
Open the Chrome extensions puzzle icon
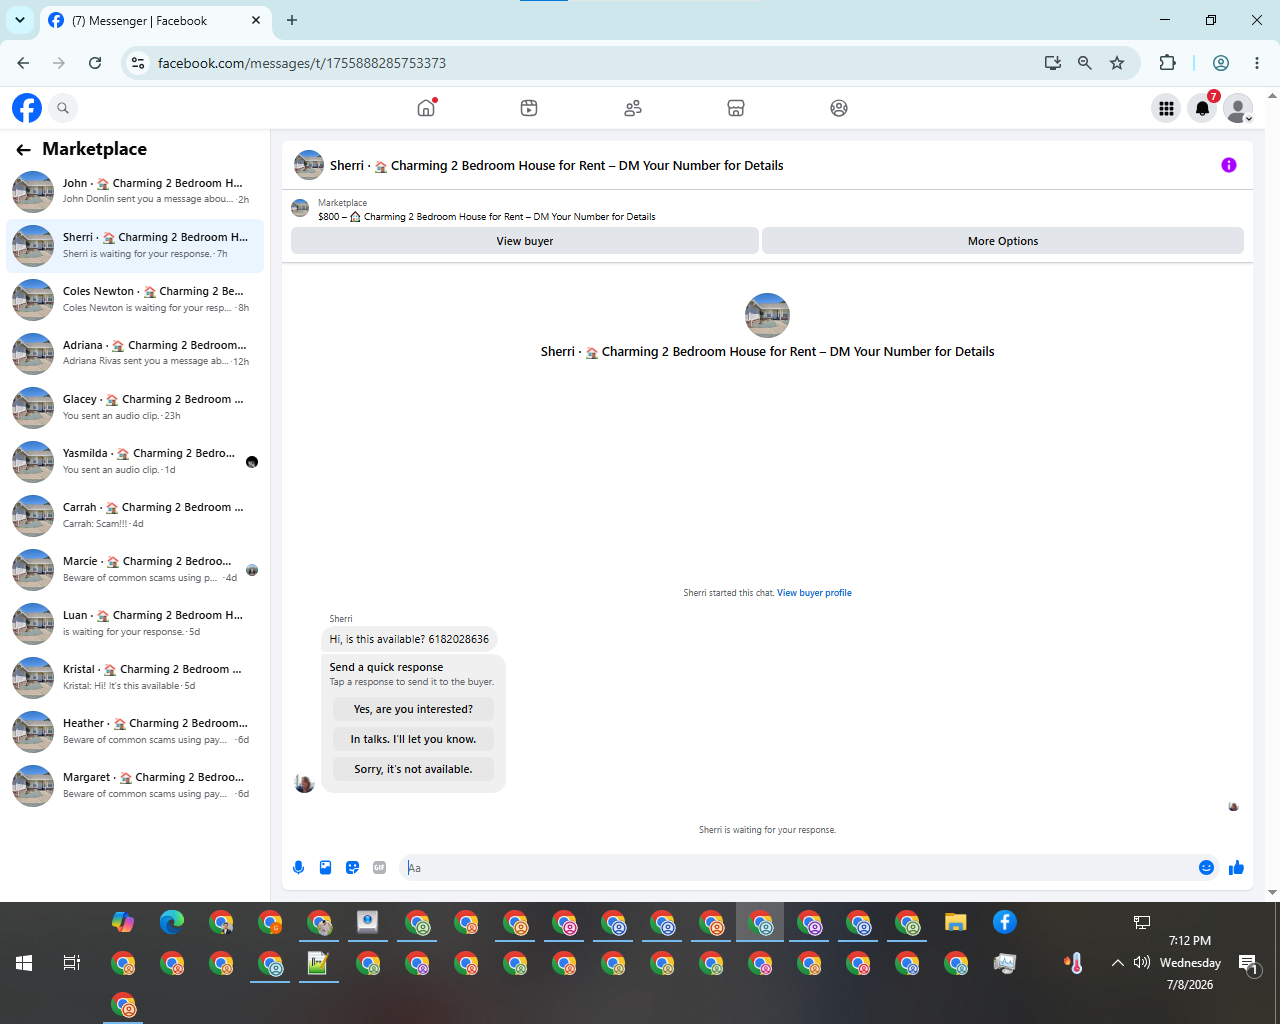[1167, 63]
